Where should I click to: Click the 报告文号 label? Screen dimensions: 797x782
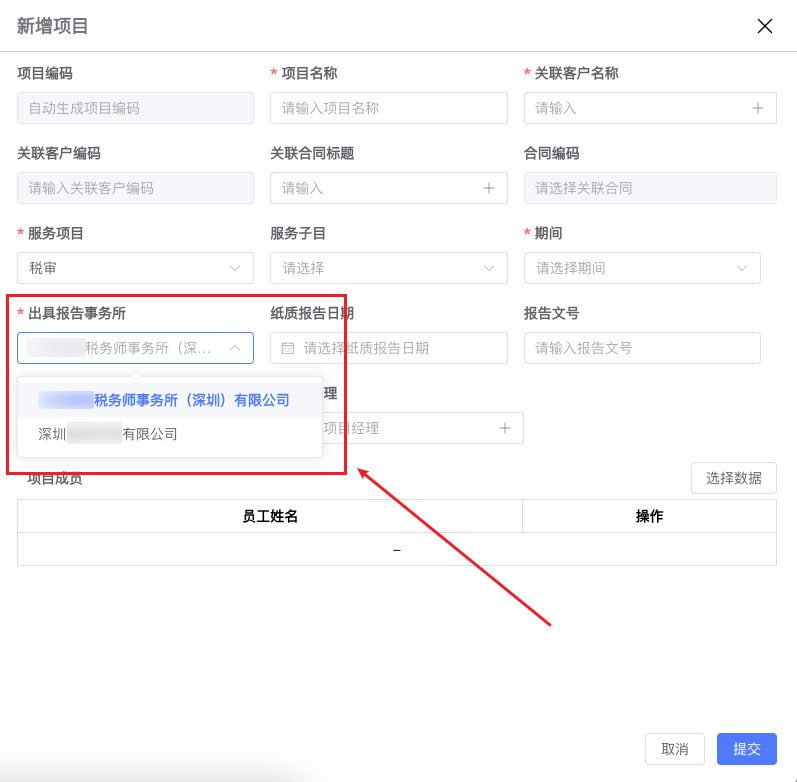click(x=551, y=313)
